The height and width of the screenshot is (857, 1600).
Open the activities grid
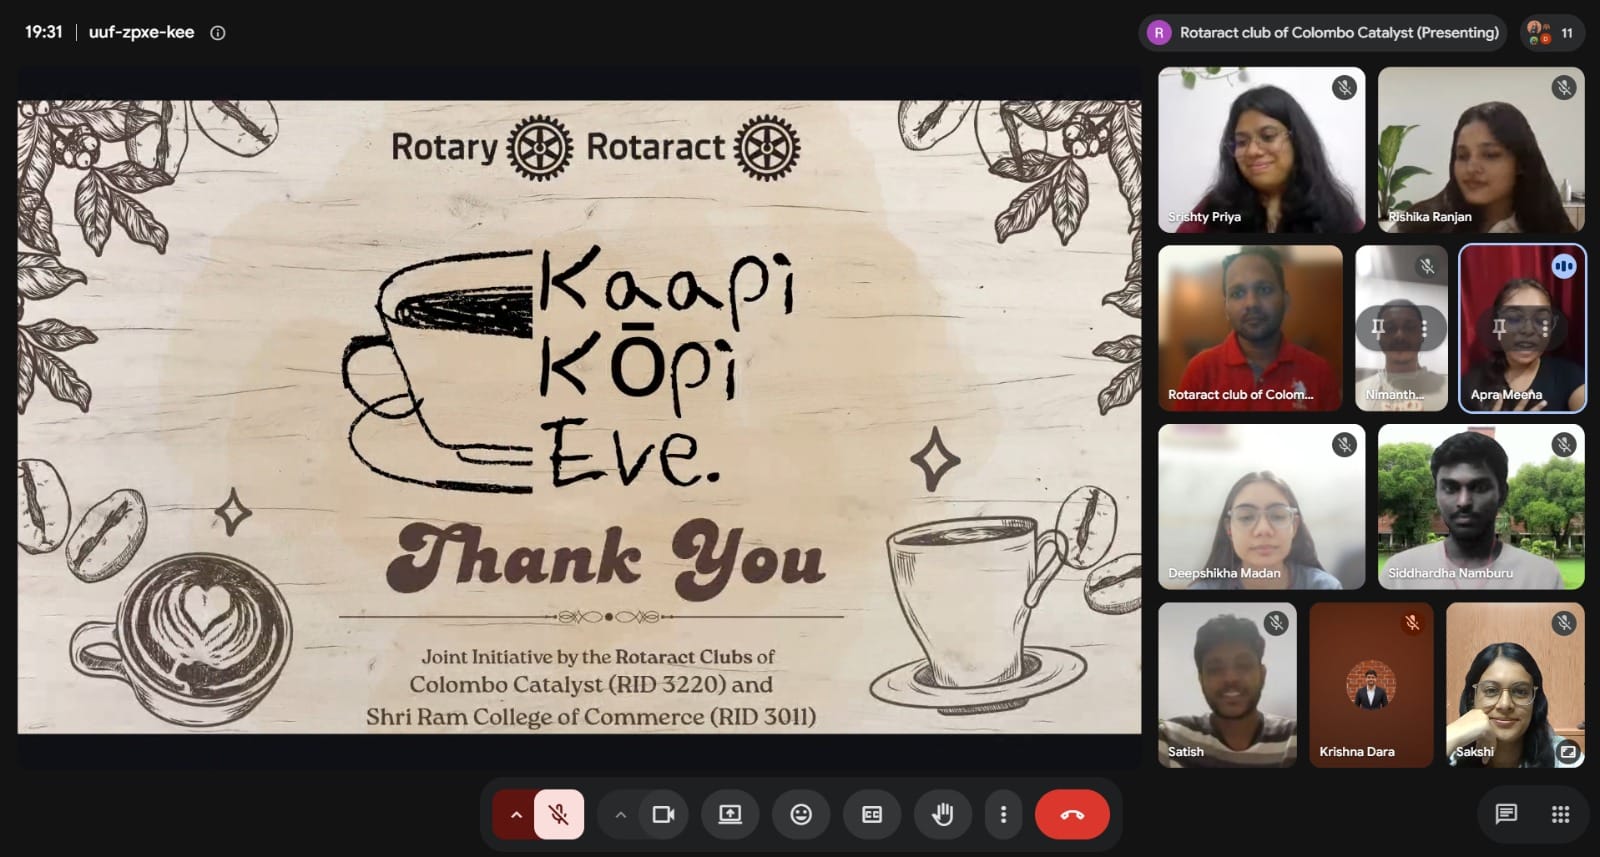(x=1560, y=814)
